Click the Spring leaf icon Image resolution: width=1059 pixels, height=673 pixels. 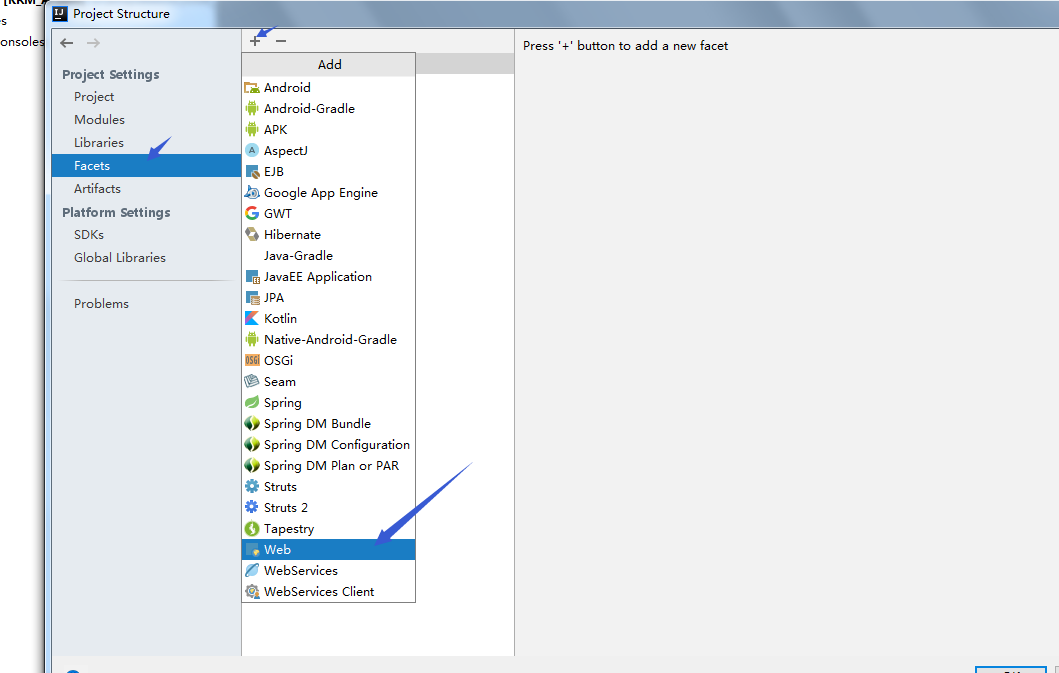pyautogui.click(x=252, y=403)
